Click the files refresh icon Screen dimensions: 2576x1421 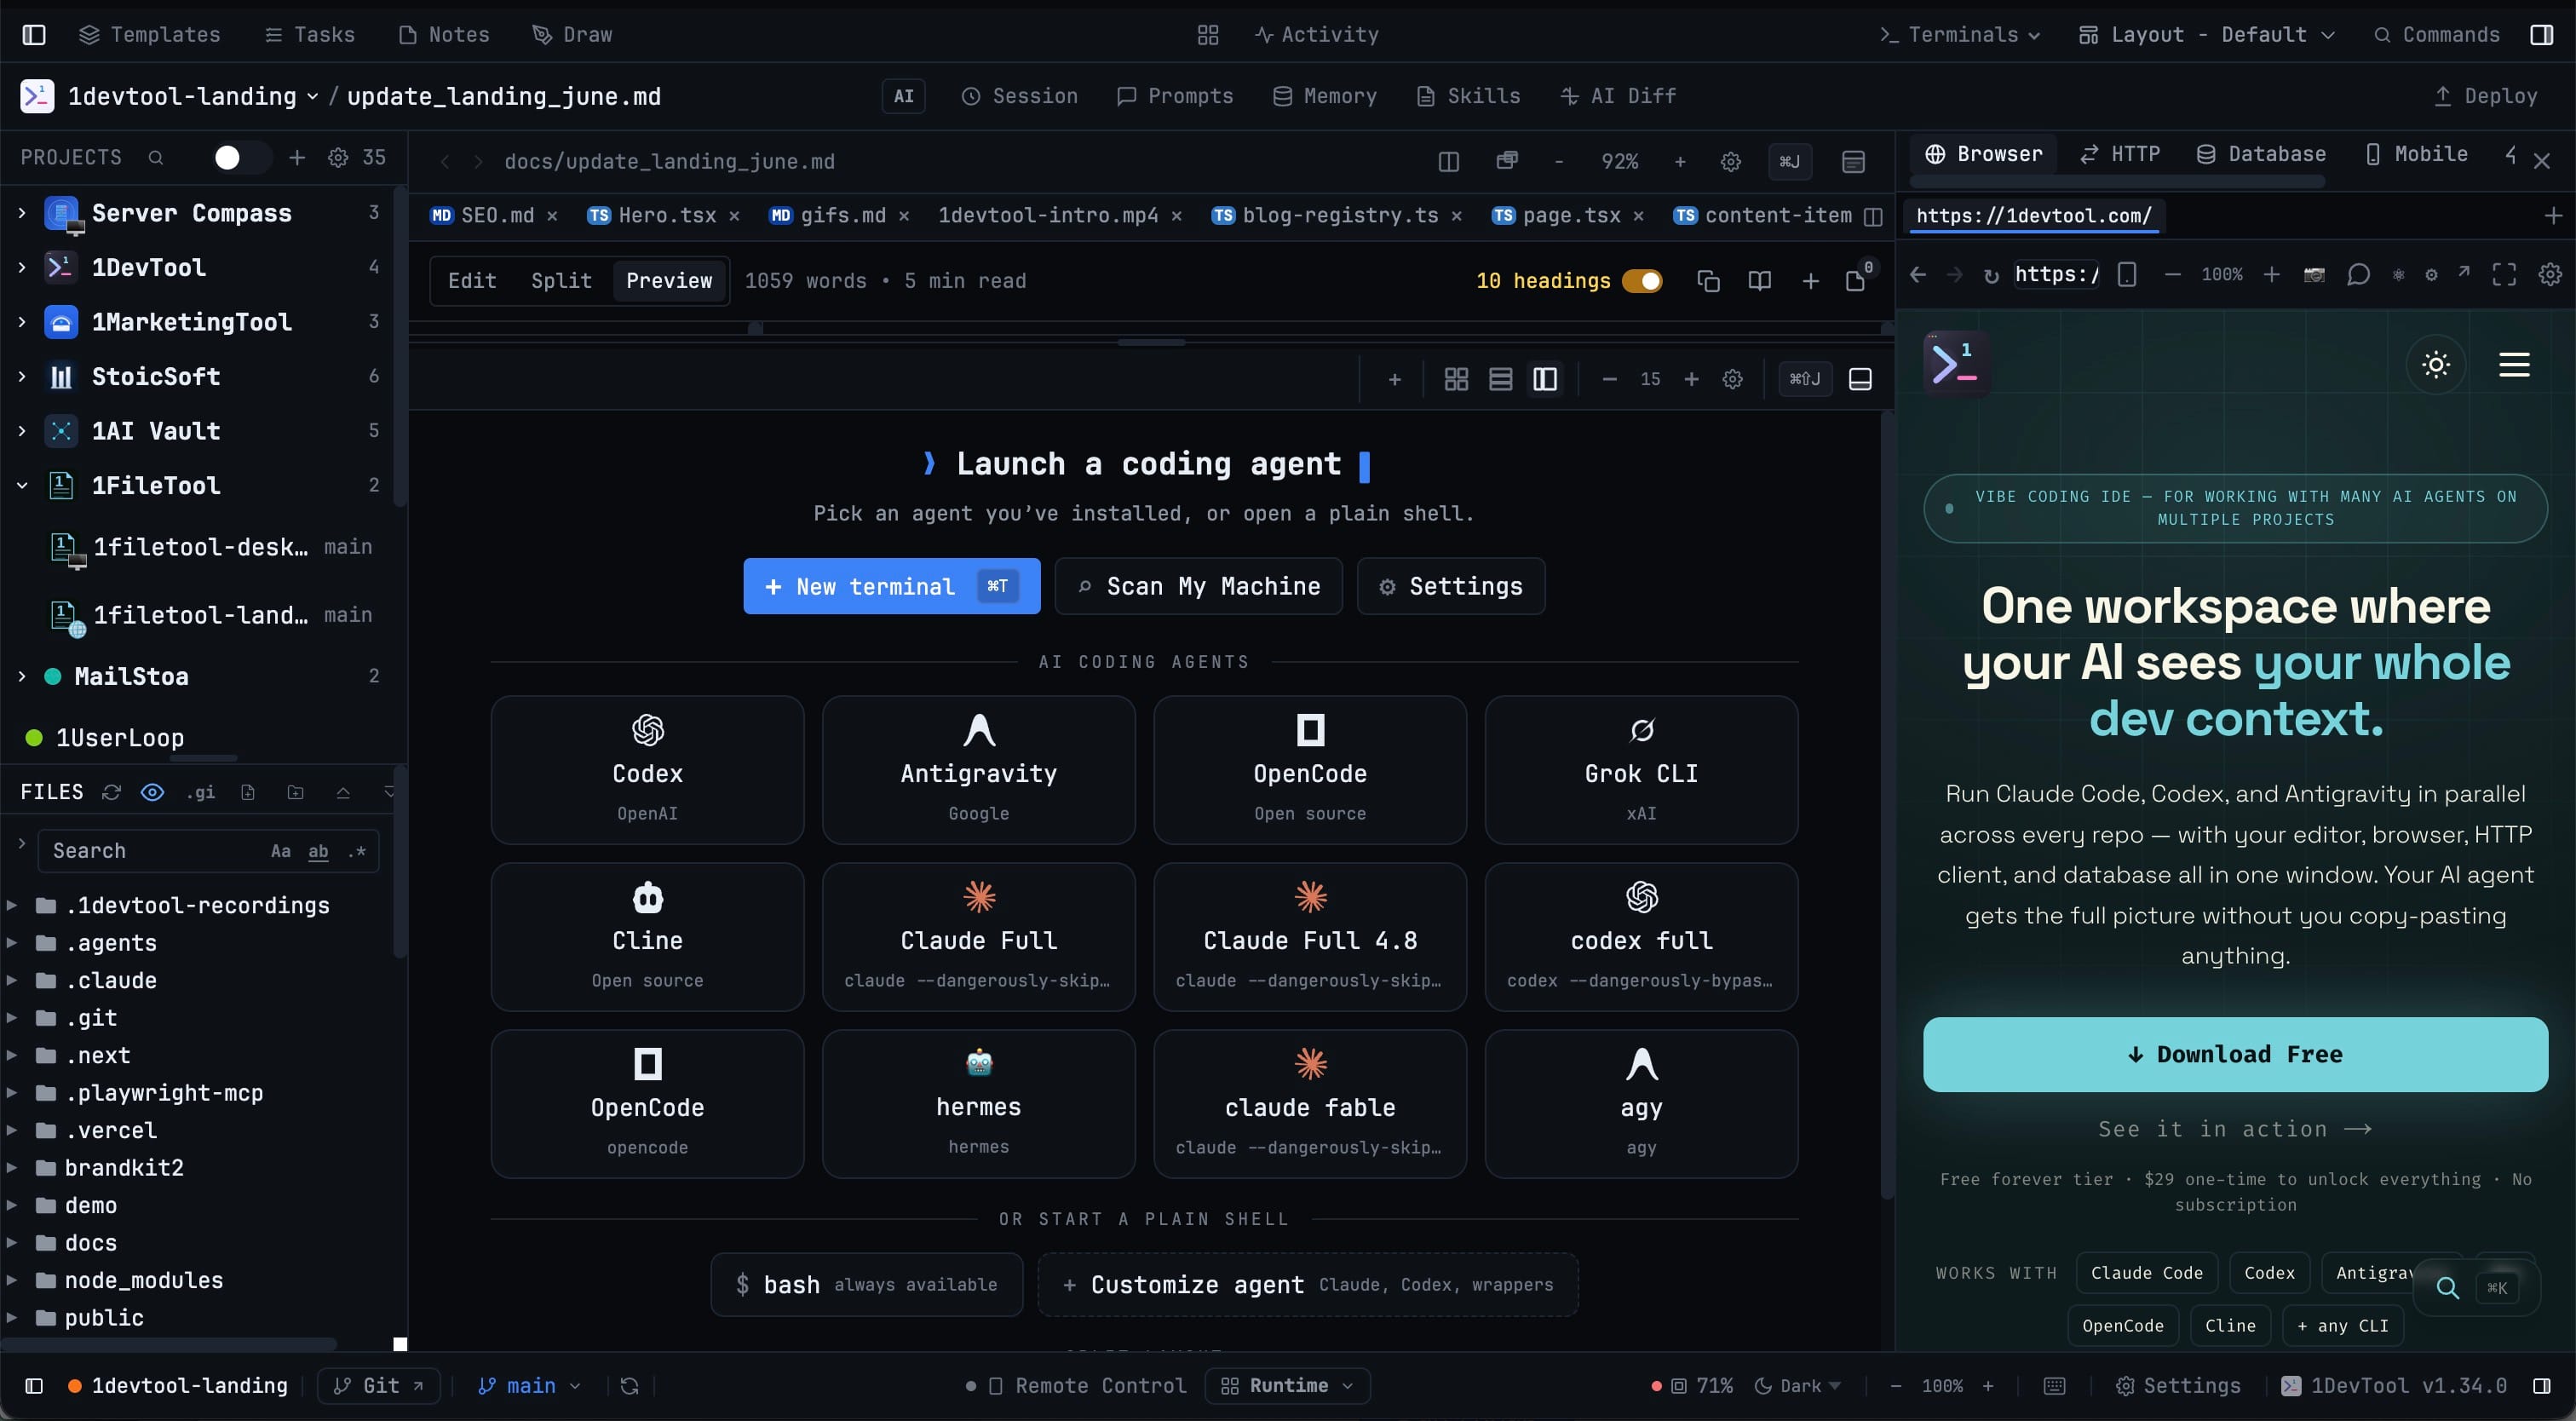(111, 792)
